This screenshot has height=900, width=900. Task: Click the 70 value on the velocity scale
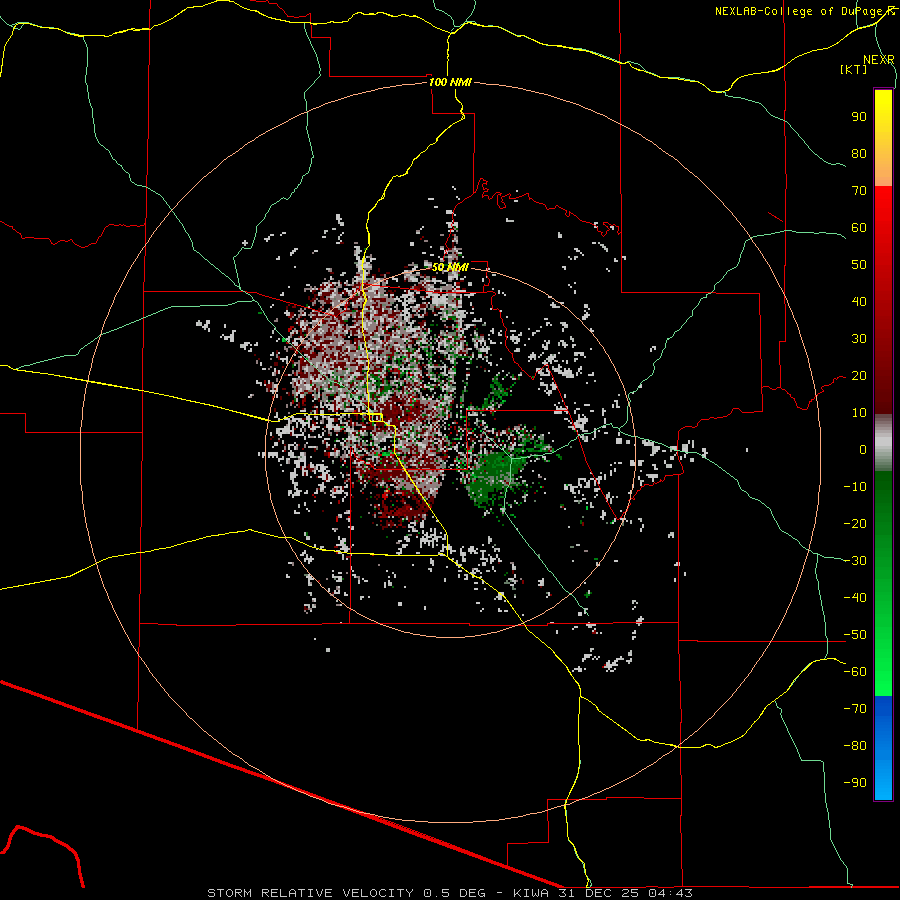(x=859, y=191)
